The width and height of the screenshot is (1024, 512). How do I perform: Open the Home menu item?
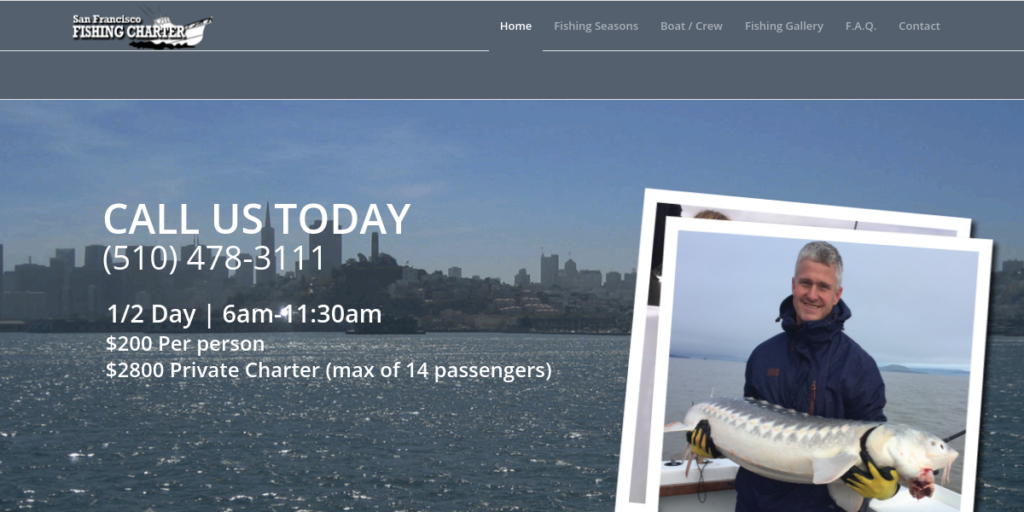pyautogui.click(x=515, y=26)
